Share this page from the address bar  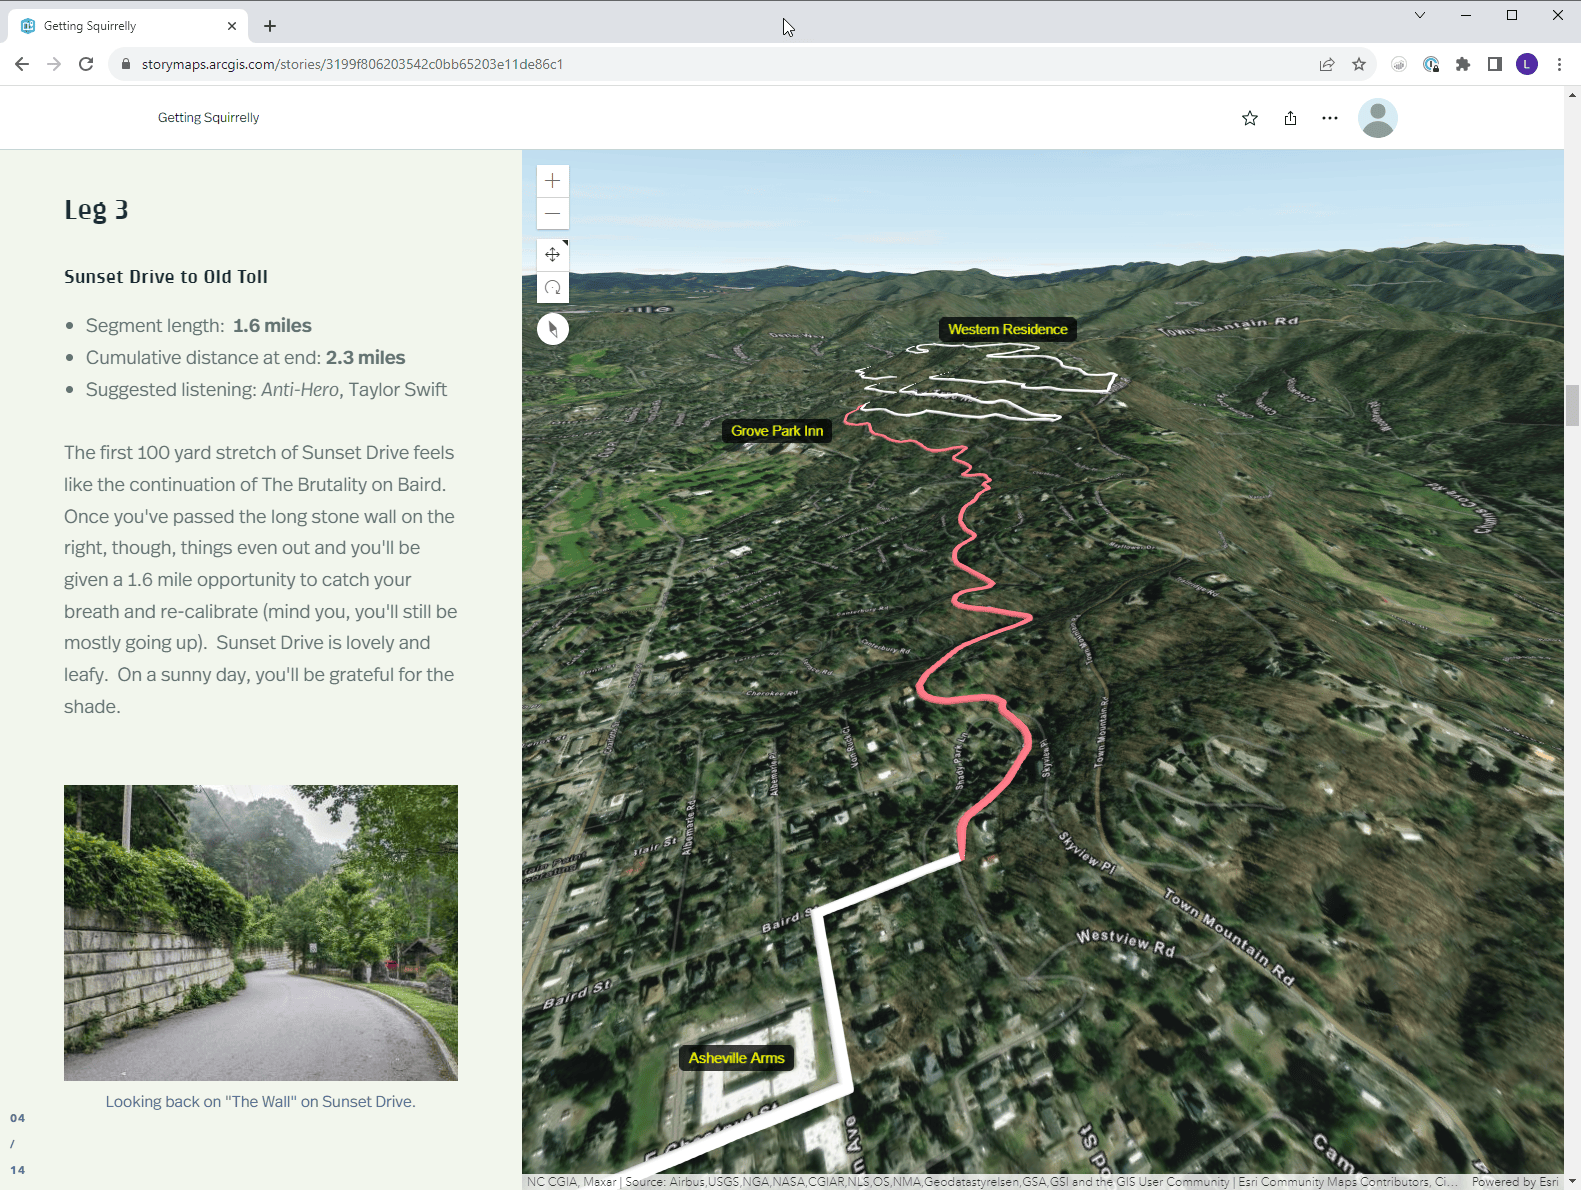(x=1327, y=64)
